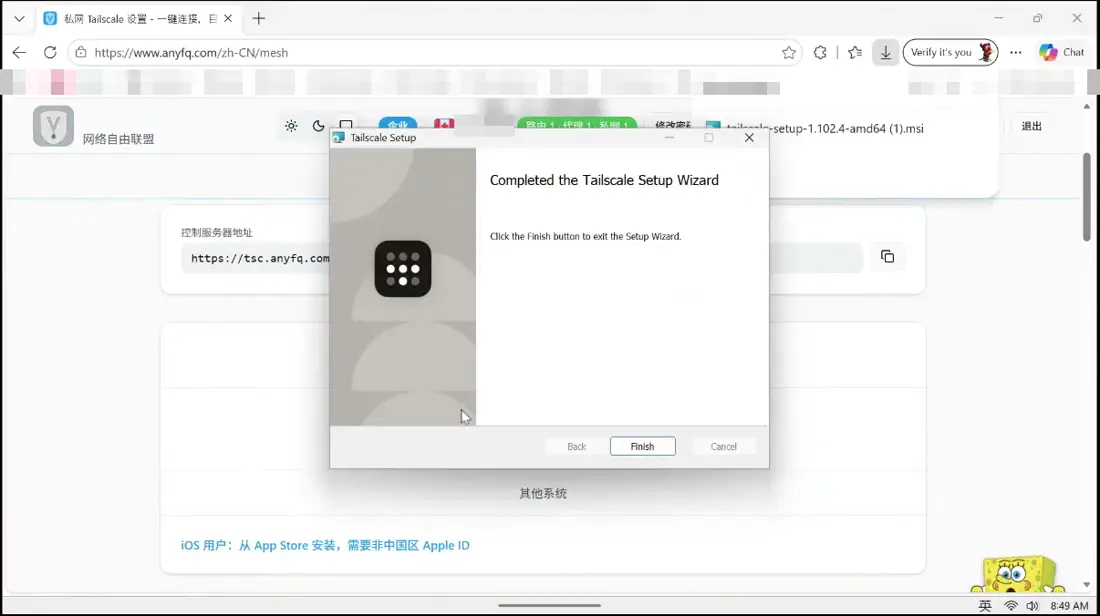
Task: Click the 其他系统 section heading
Action: coord(543,493)
